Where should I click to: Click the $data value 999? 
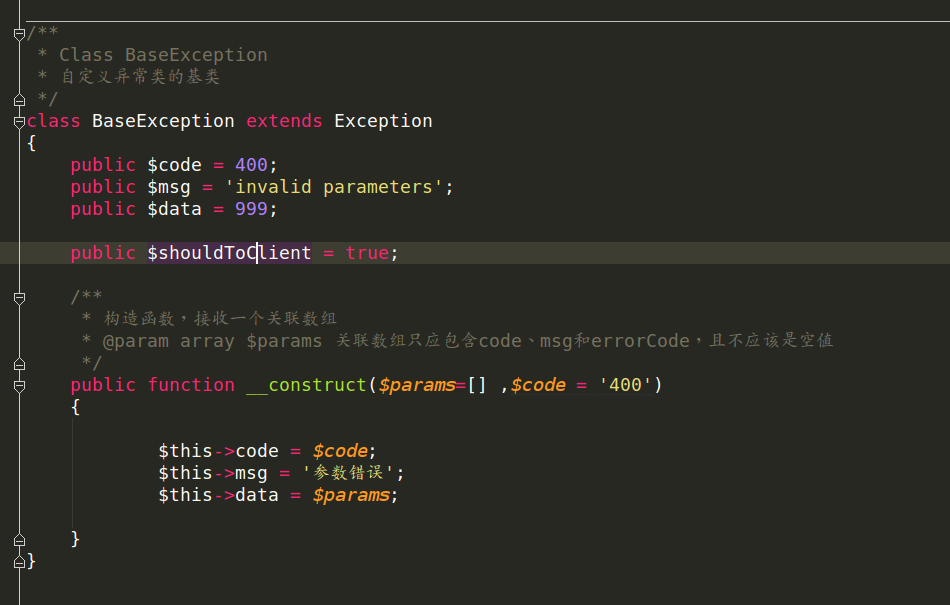251,209
